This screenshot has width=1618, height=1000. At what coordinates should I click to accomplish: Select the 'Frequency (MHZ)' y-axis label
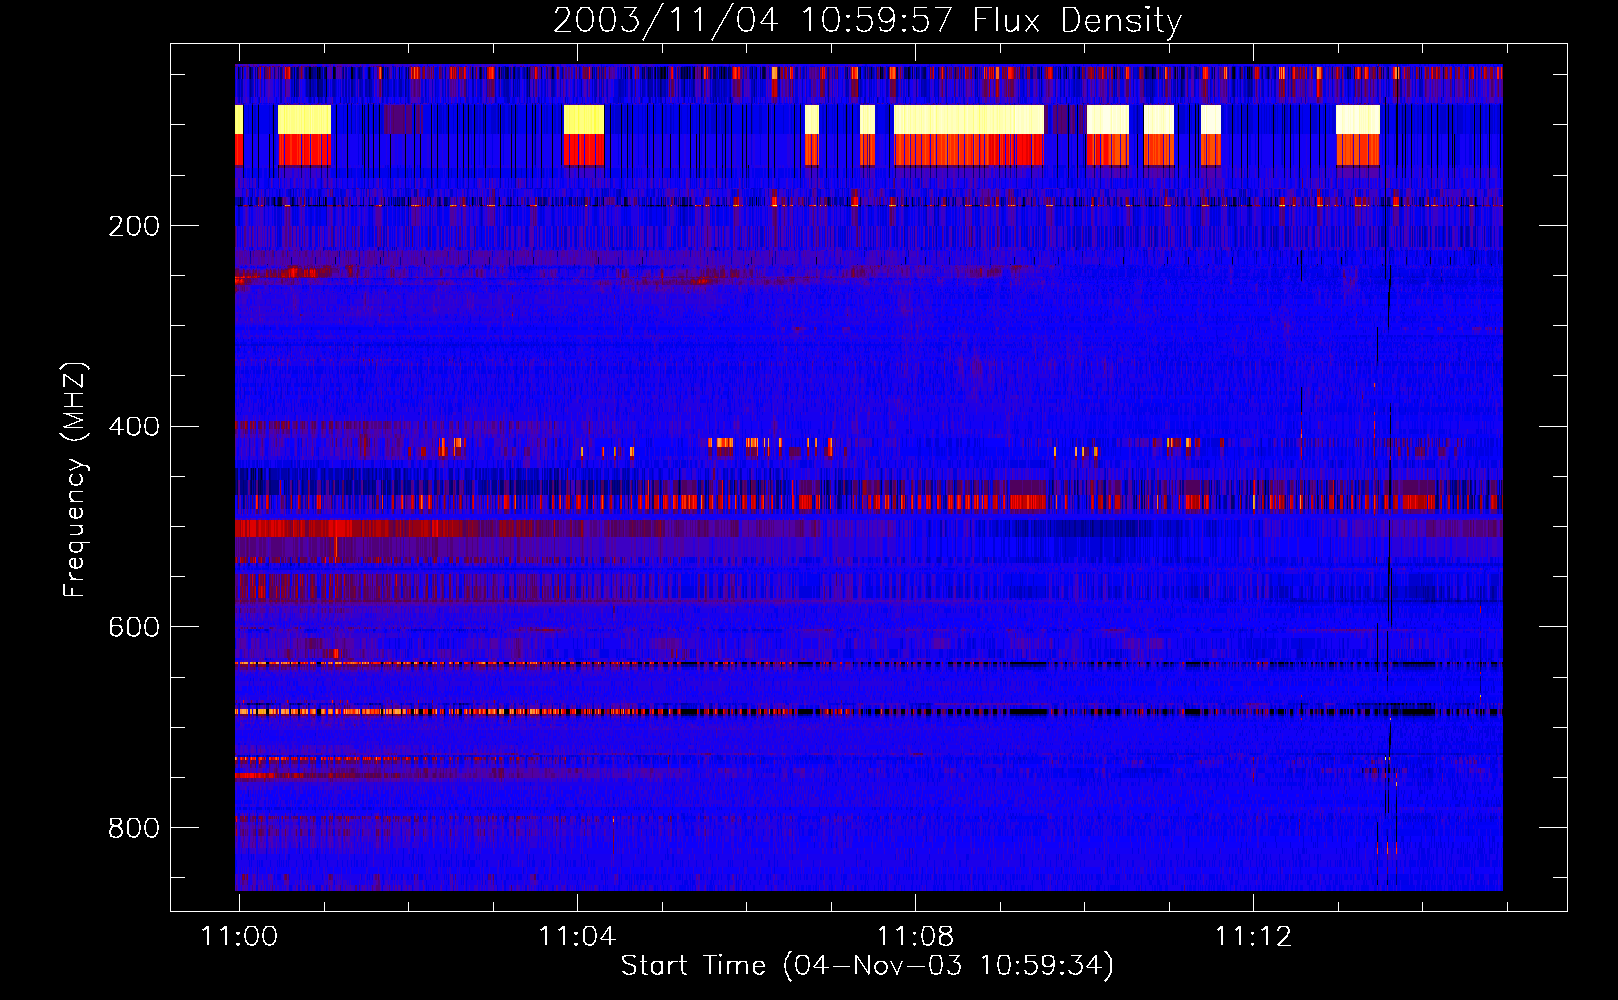(75, 479)
